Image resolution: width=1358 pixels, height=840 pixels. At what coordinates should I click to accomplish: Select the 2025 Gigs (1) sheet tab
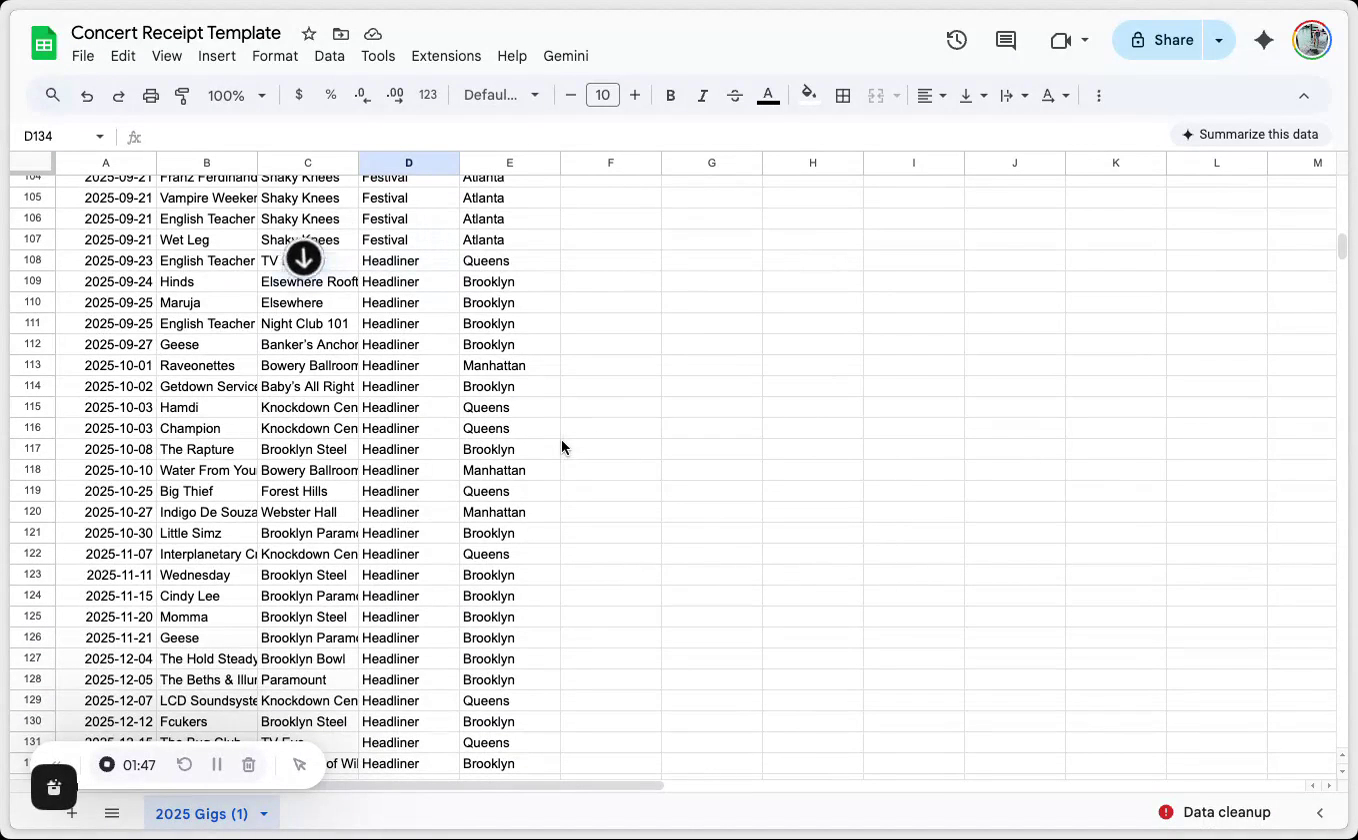(201, 814)
